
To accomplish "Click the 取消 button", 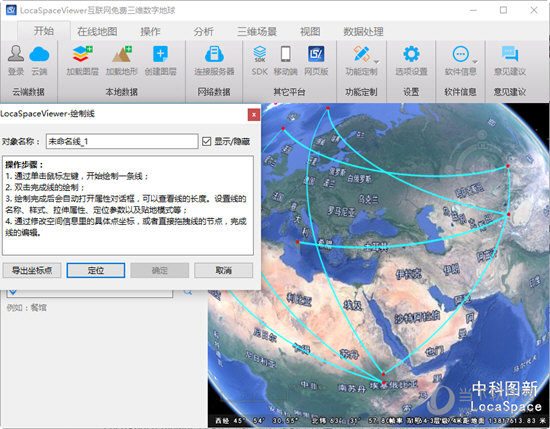I will 223,270.
